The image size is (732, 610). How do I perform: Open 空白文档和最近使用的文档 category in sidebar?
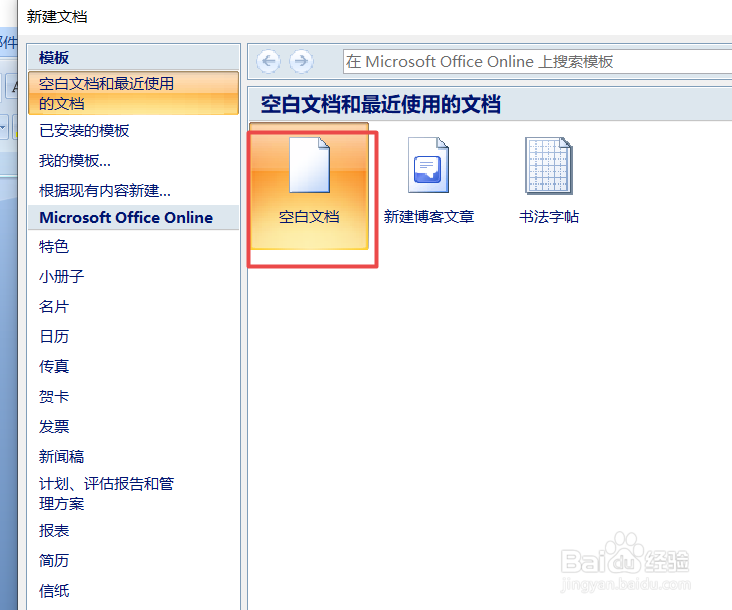coord(134,93)
